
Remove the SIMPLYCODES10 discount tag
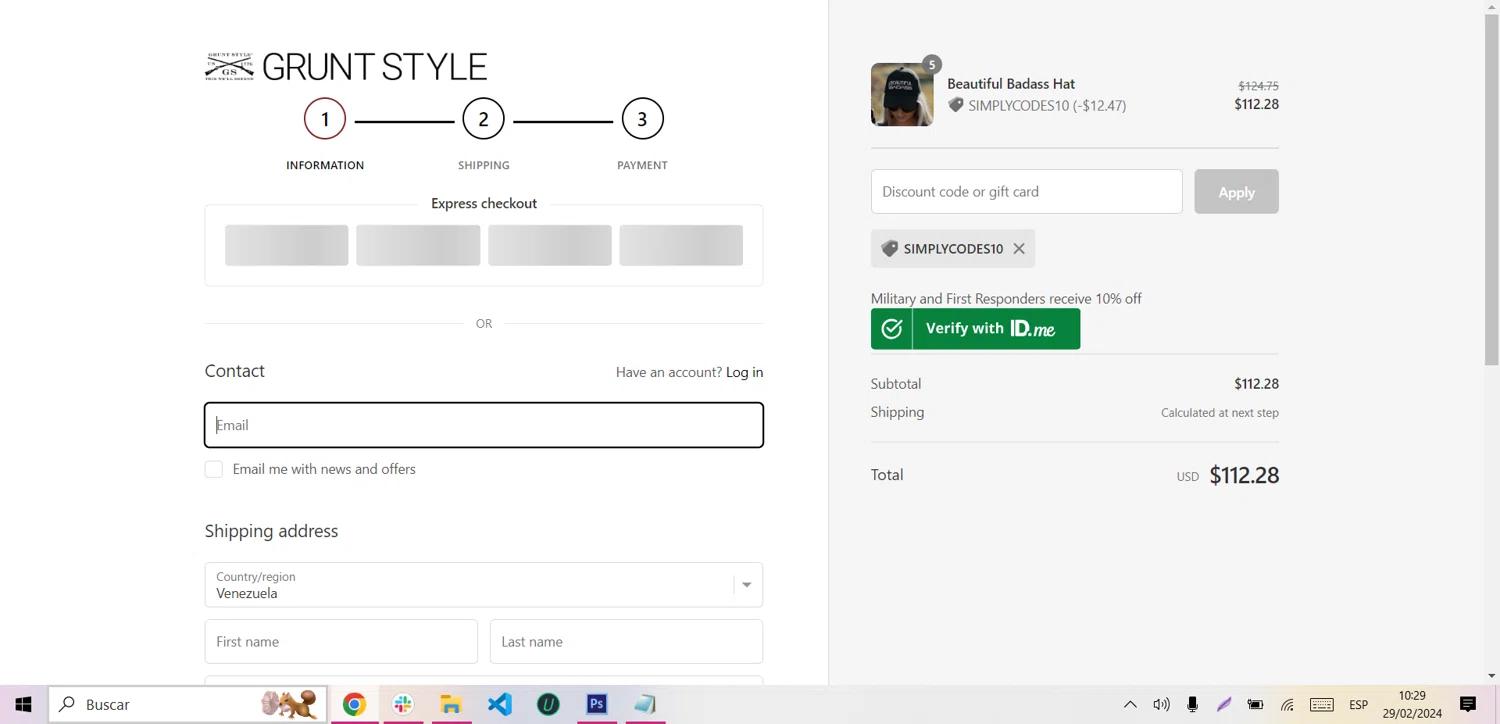pyautogui.click(x=1019, y=249)
